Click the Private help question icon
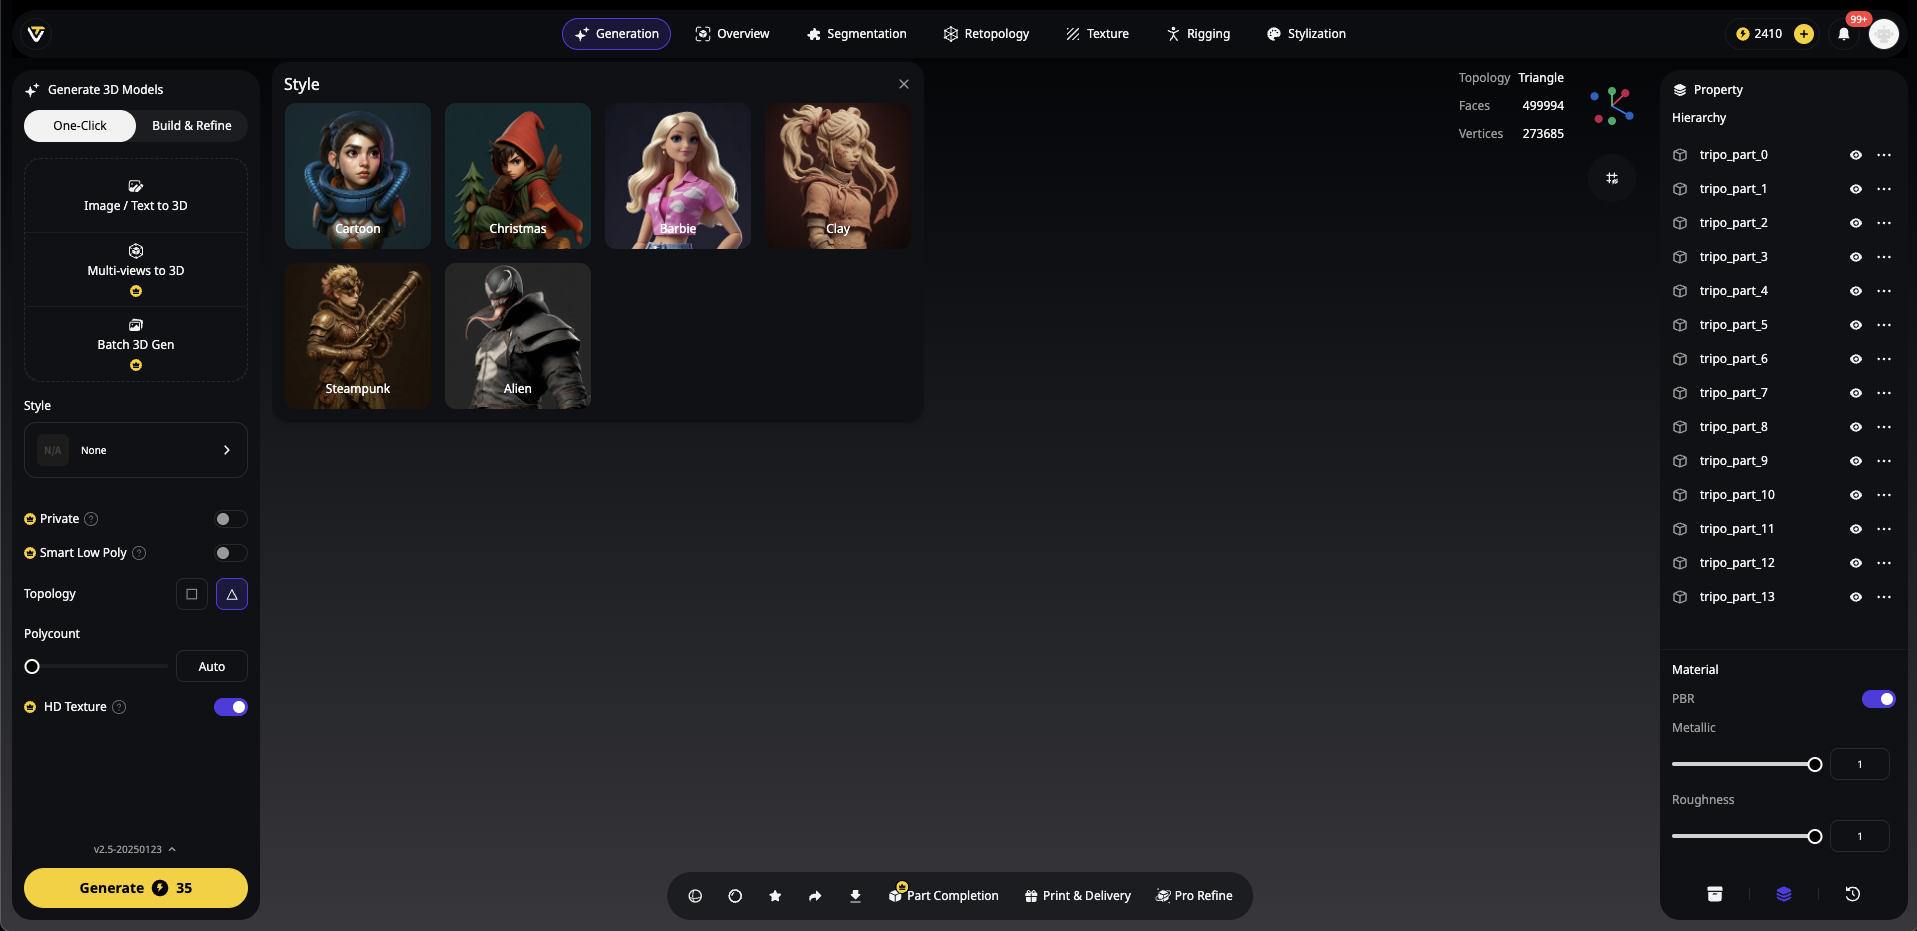Viewport: 1917px width, 931px height. click(91, 519)
